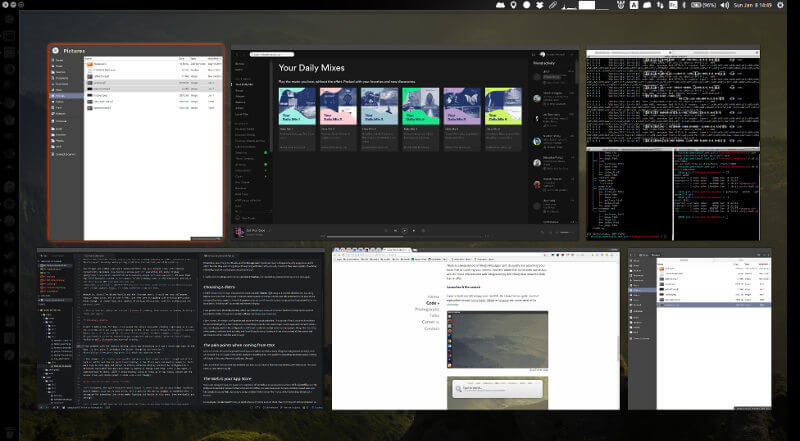Open the purple Daily Mix 5 cover
Viewport: 800px width, 441px height.
coord(462,106)
